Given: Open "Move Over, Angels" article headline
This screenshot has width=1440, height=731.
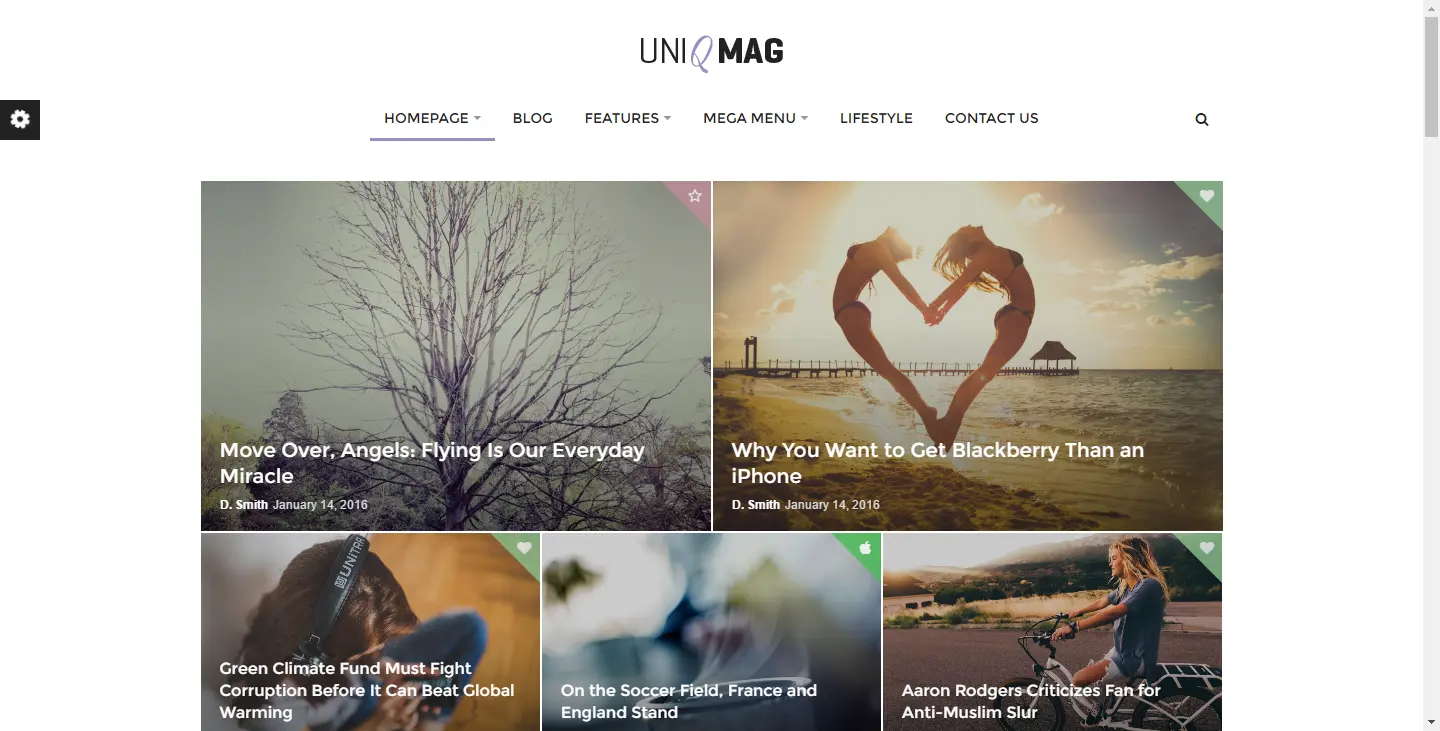Looking at the screenshot, I should coord(432,463).
